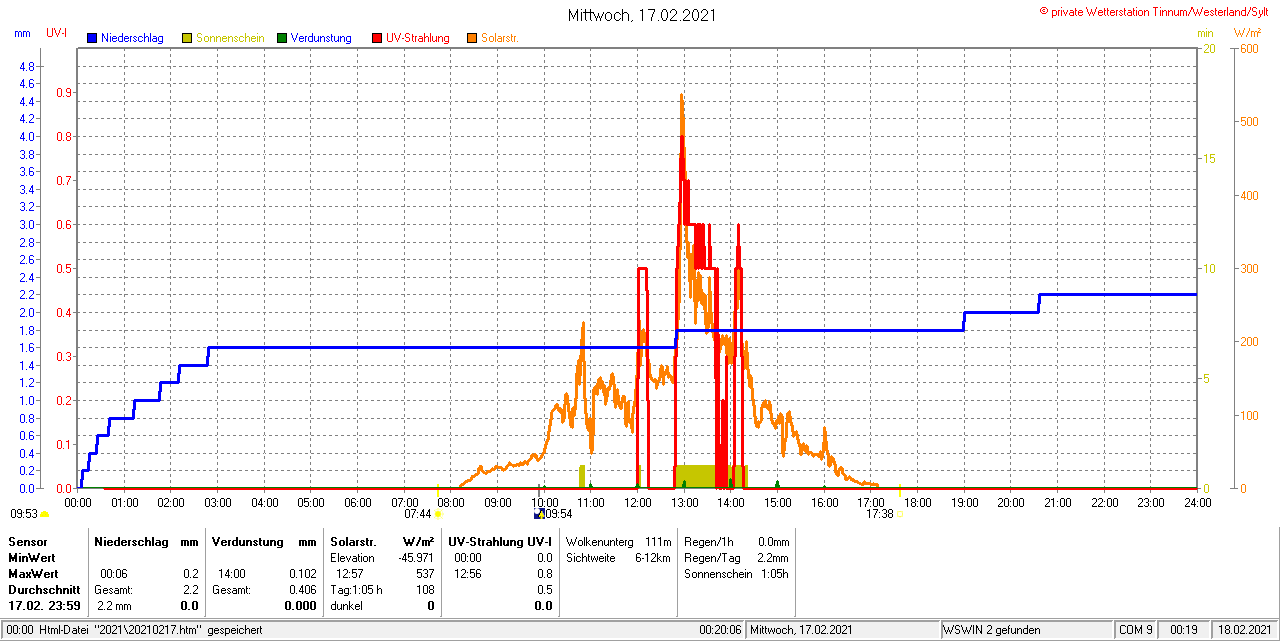Click the status bar date Mittwoch, 17.02.2021

pyautogui.click(x=801, y=630)
